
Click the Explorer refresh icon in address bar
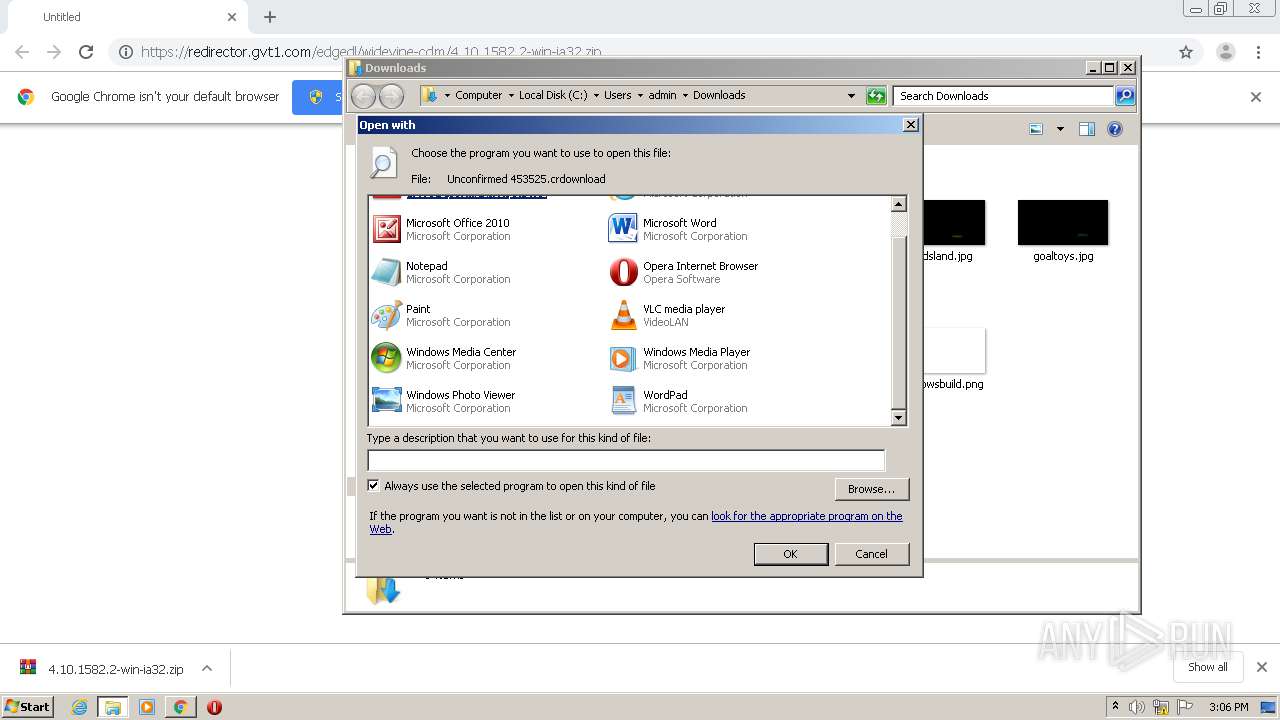coord(876,96)
